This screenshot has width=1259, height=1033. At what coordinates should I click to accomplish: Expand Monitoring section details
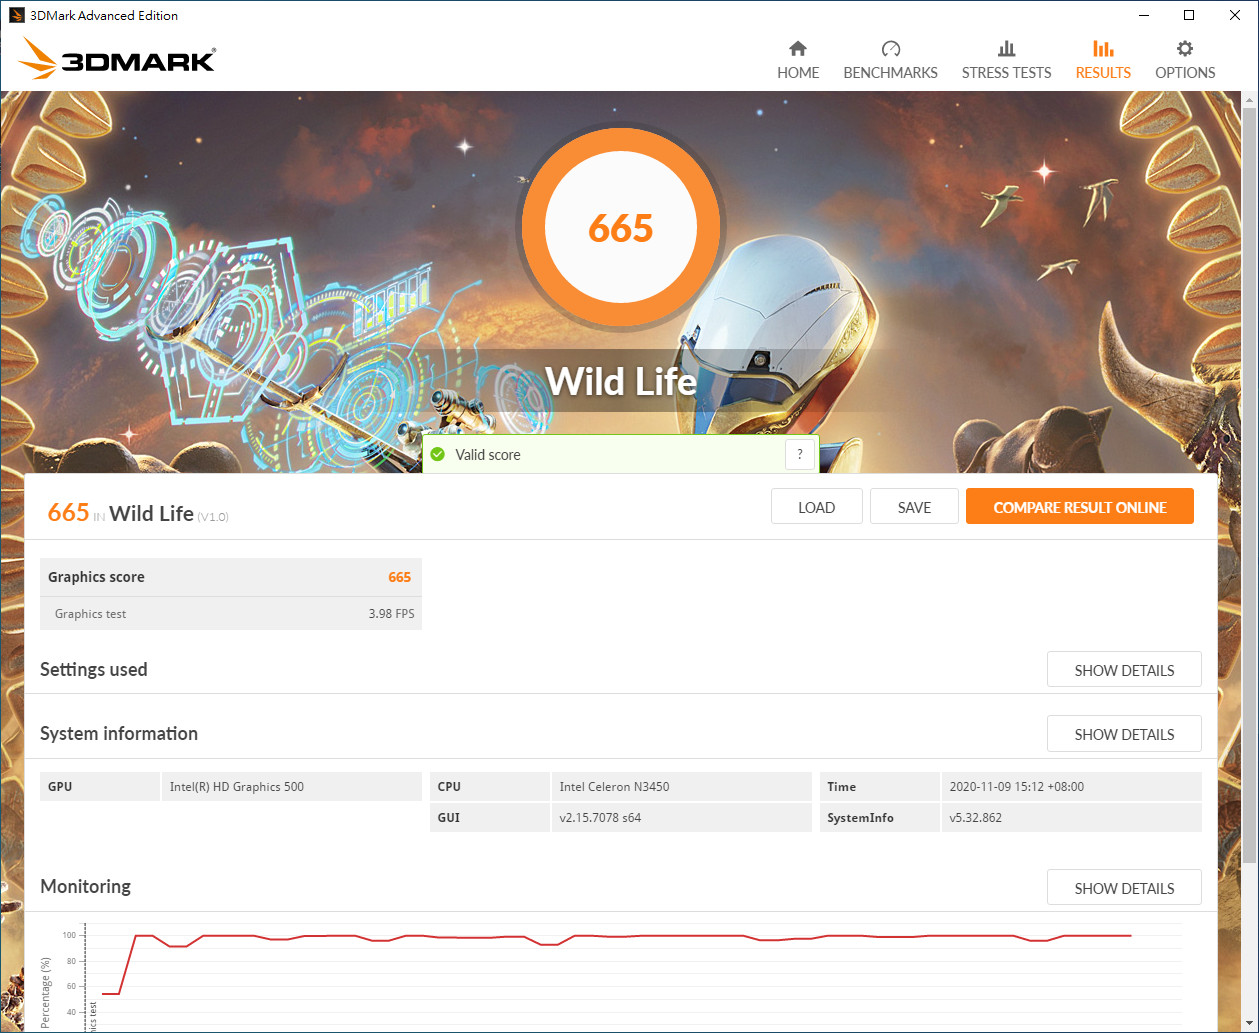tap(1123, 888)
